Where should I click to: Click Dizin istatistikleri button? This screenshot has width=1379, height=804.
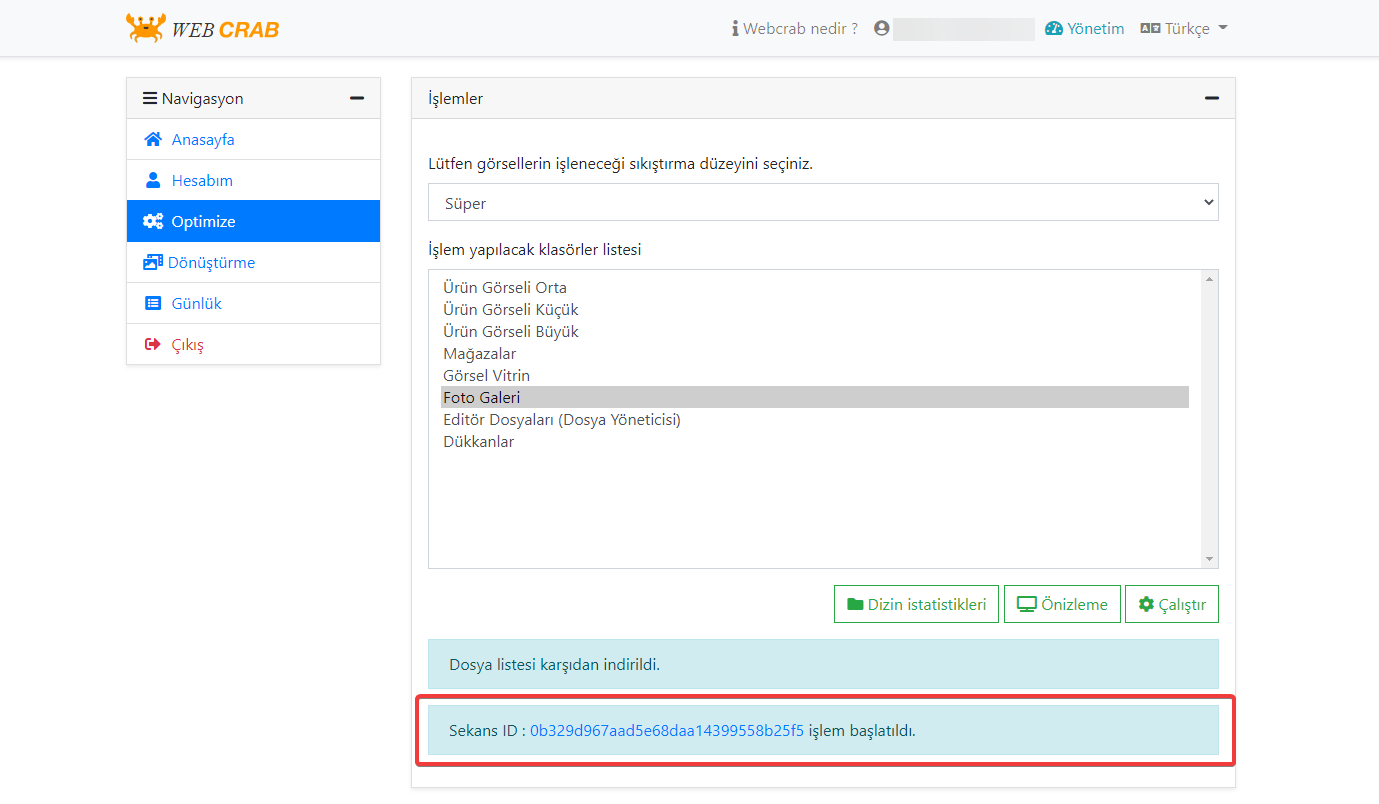click(x=916, y=604)
